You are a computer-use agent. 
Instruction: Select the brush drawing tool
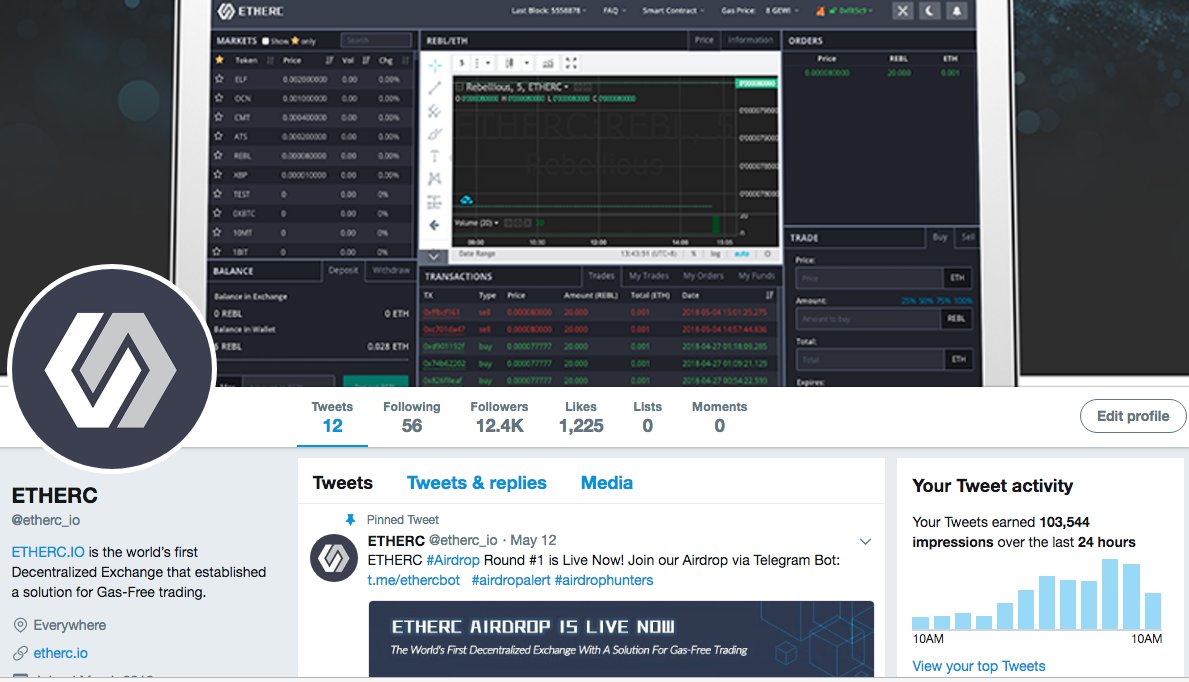[x=435, y=134]
